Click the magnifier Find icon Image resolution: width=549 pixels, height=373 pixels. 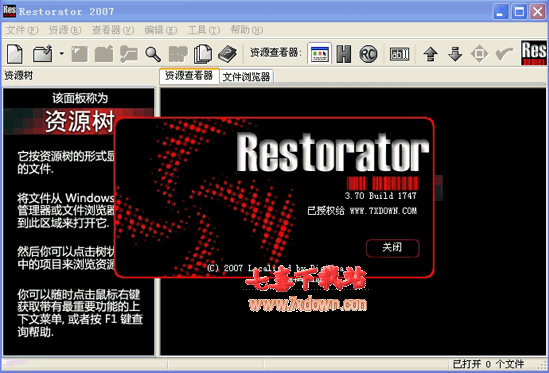point(153,54)
